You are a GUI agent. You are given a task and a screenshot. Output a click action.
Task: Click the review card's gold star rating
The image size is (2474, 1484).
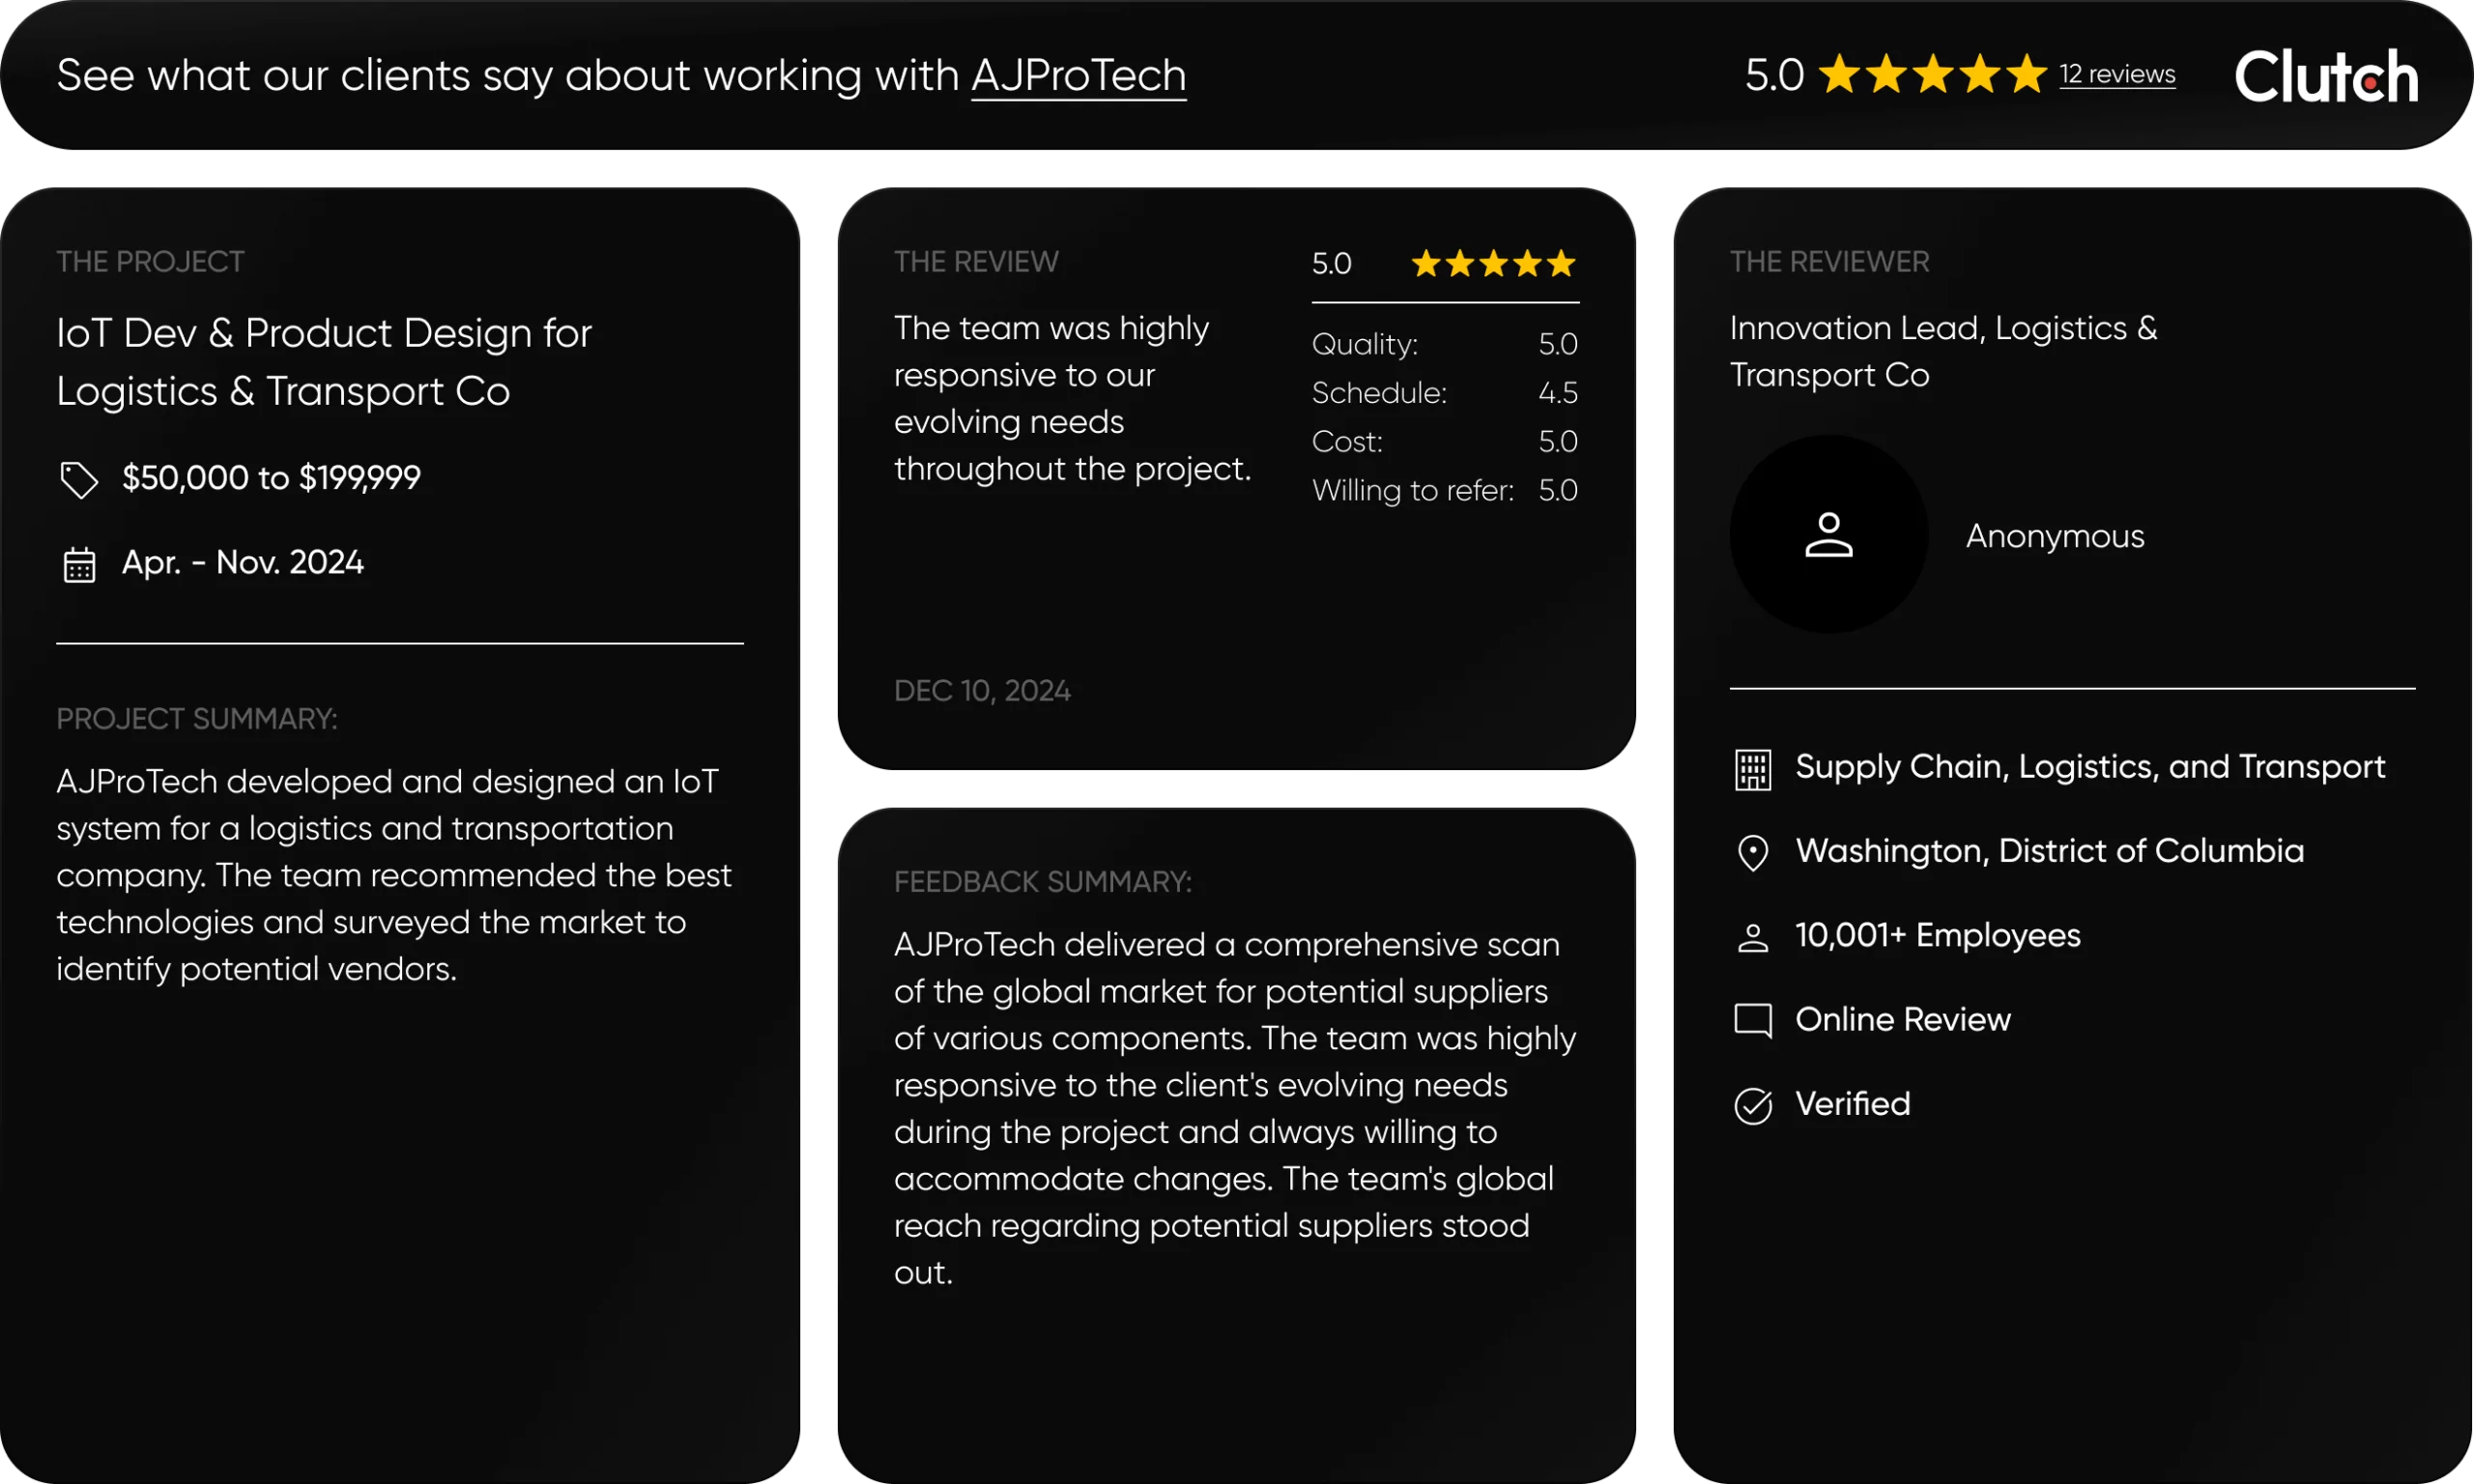tap(1493, 264)
